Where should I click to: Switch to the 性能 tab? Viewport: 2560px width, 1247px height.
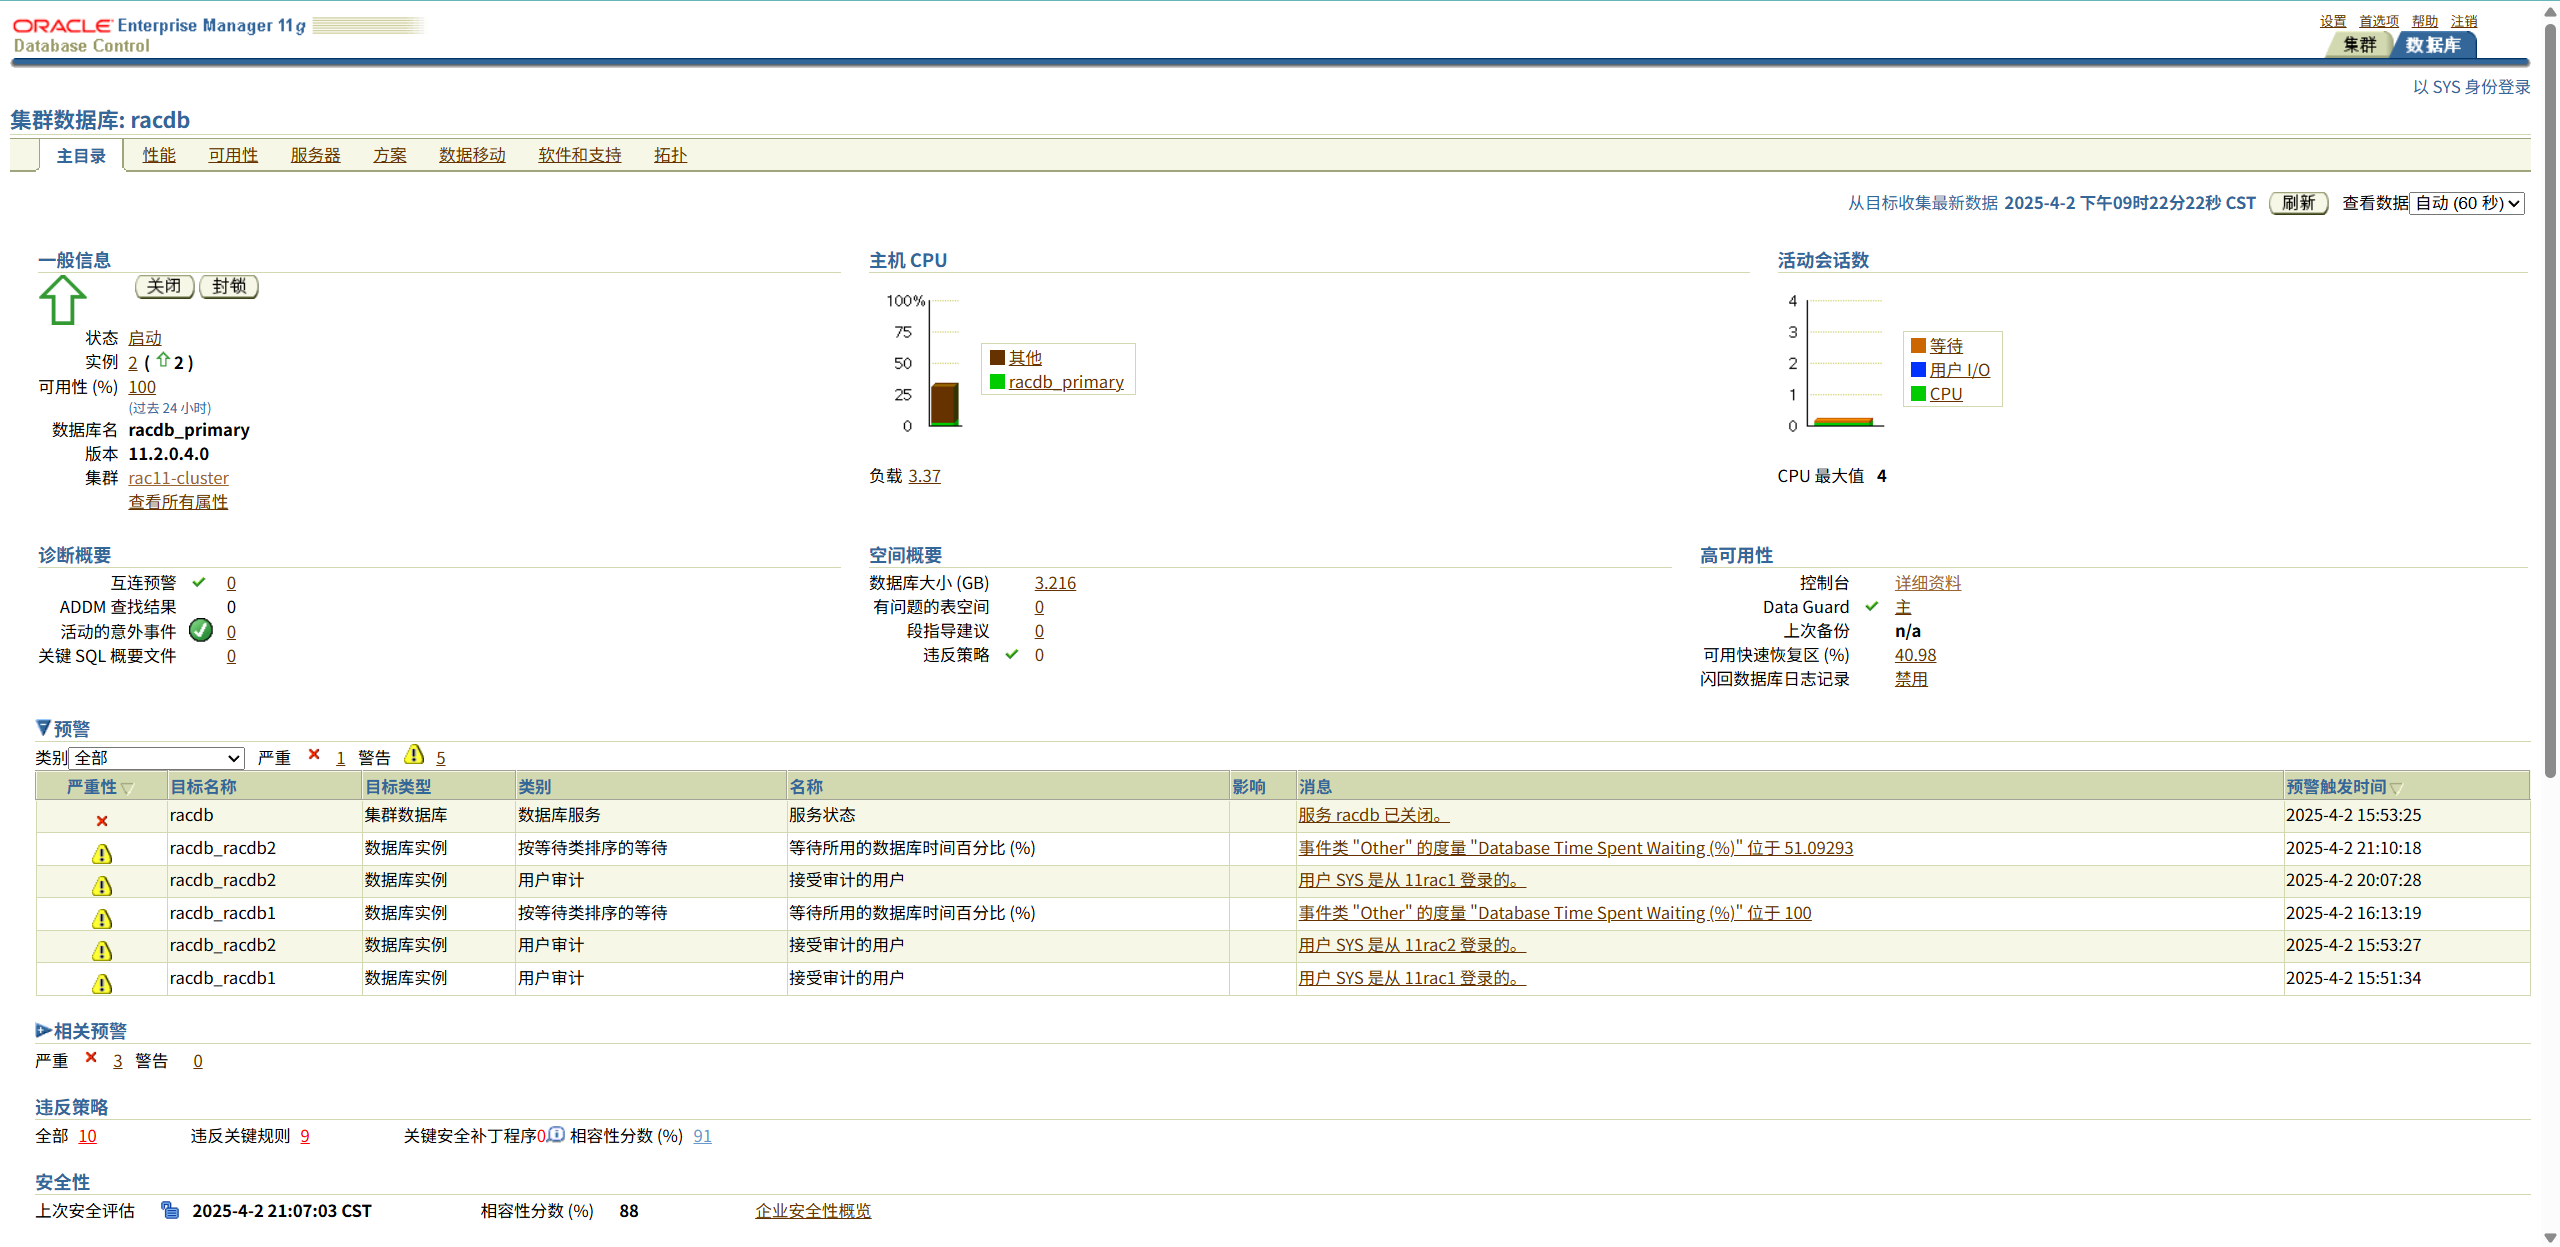click(159, 155)
